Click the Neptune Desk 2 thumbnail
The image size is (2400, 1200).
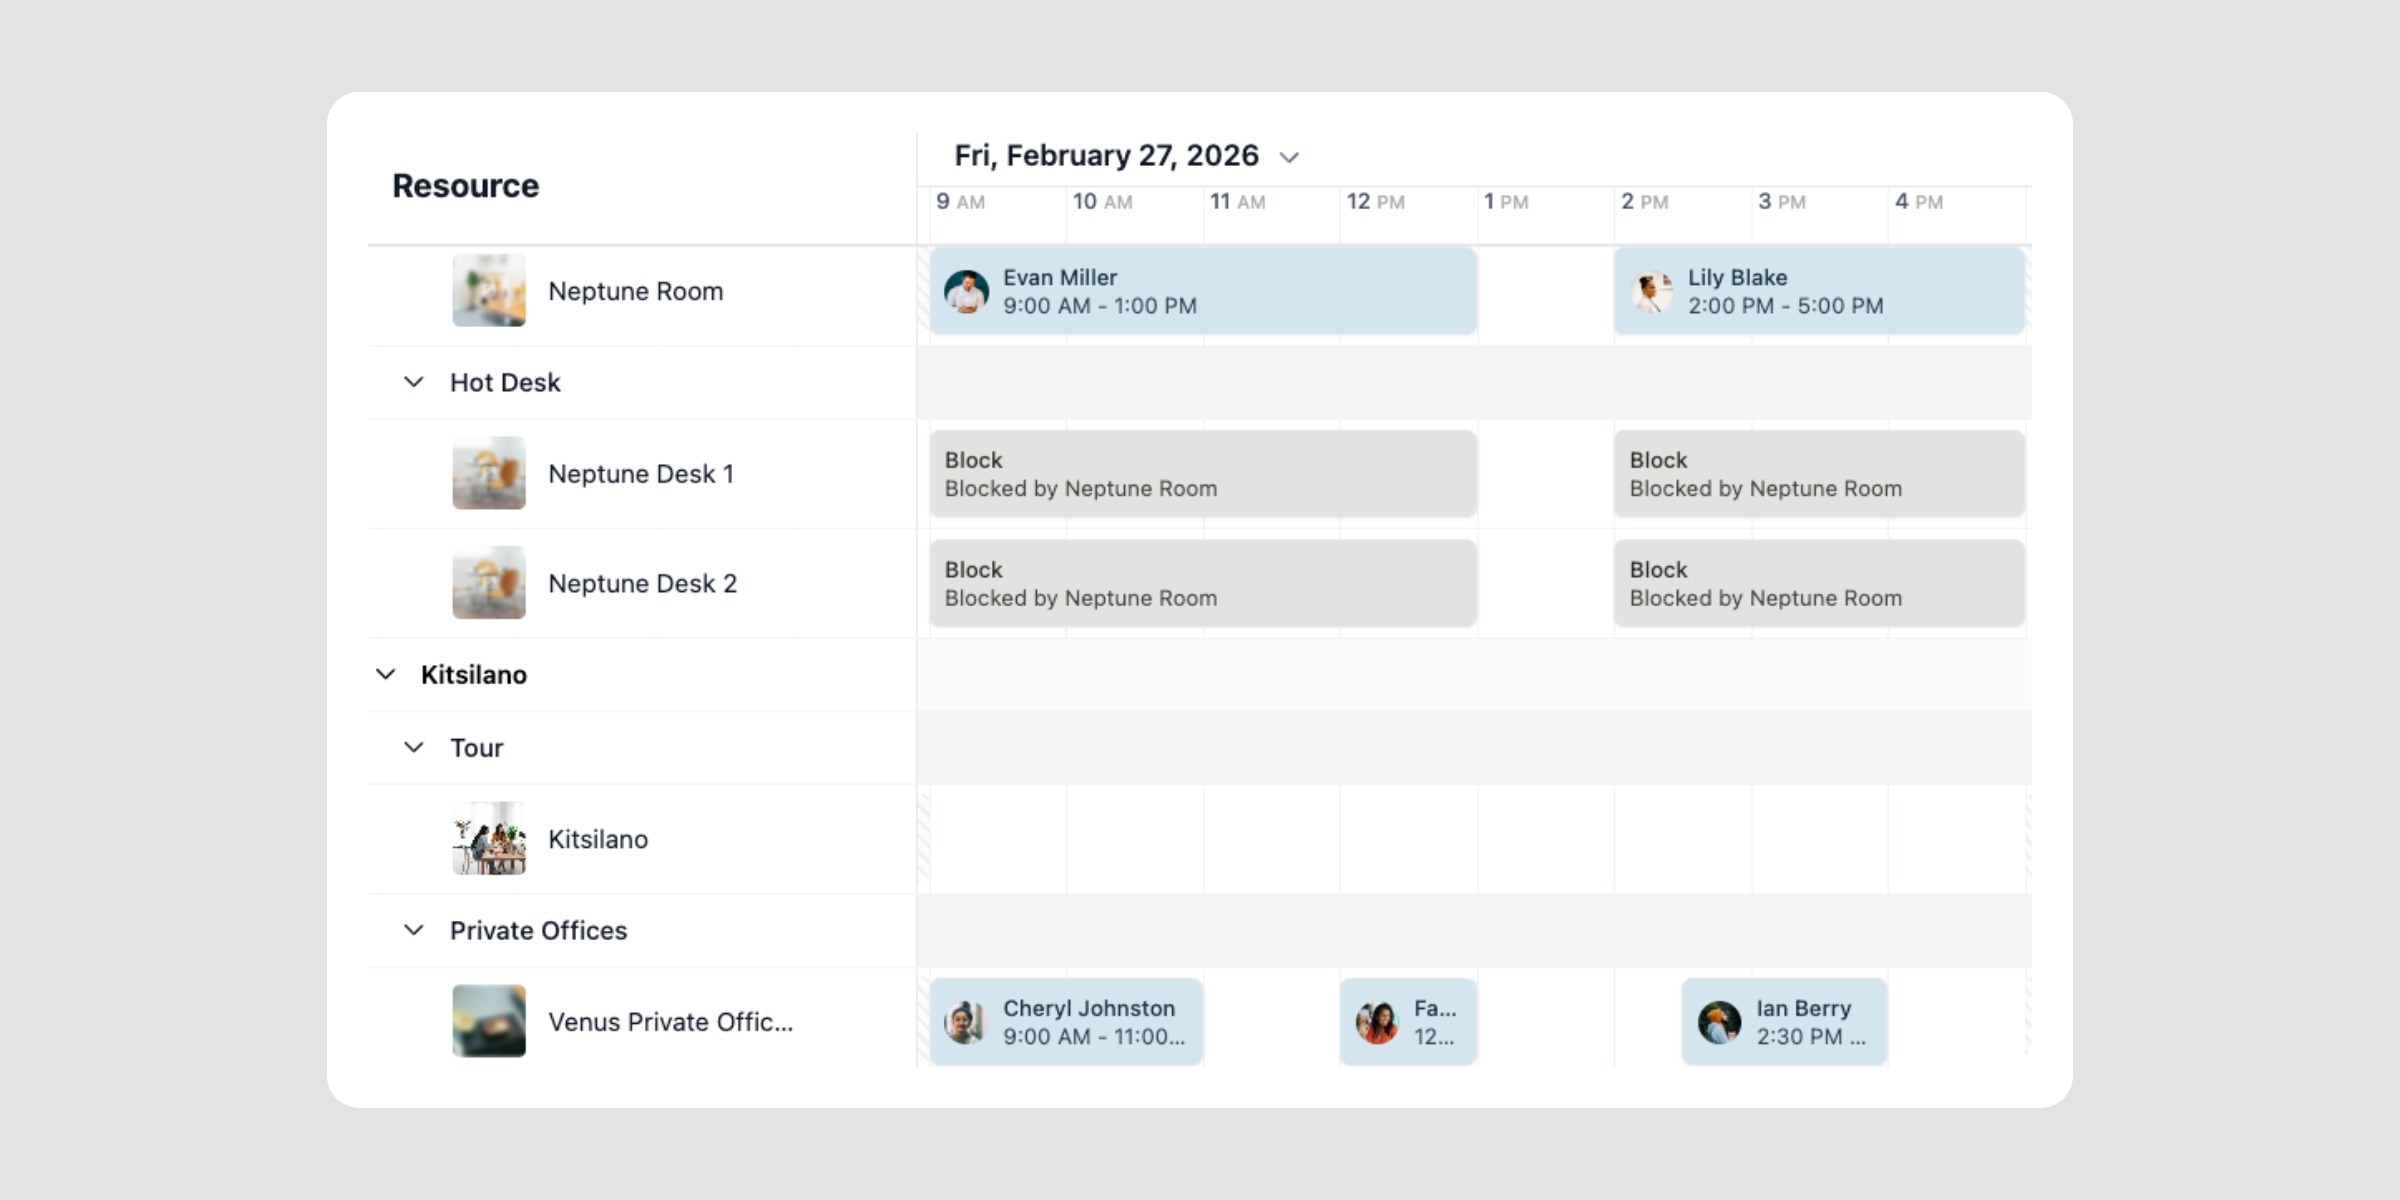pos(489,583)
